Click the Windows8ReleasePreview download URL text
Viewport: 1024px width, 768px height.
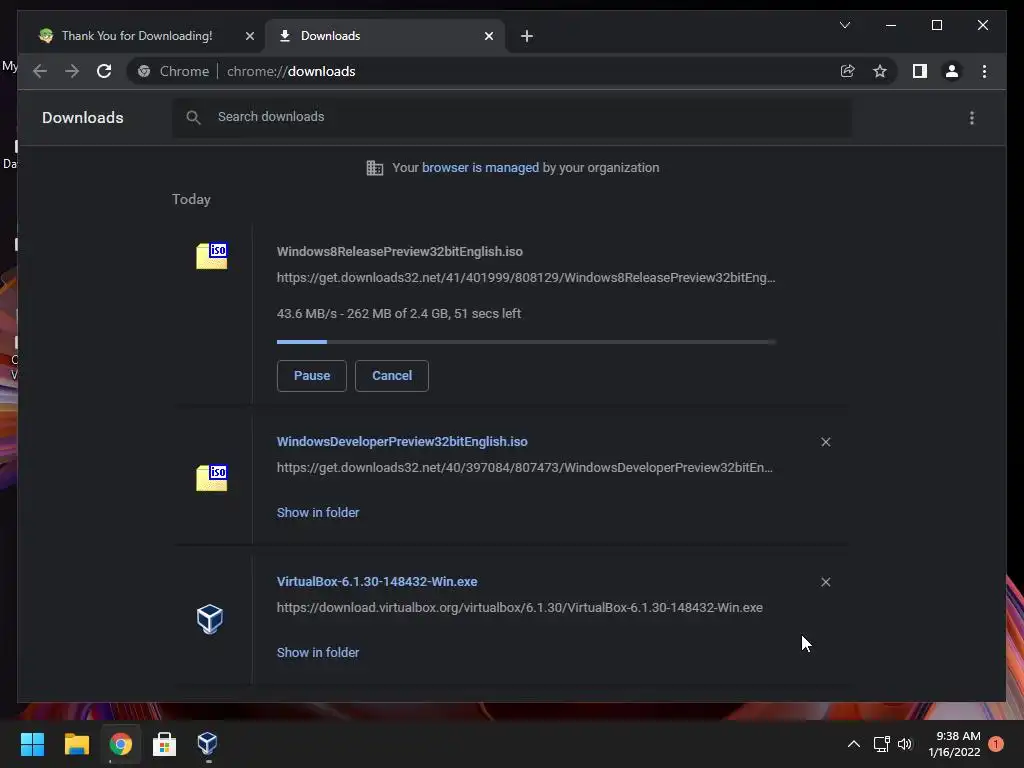coord(526,278)
